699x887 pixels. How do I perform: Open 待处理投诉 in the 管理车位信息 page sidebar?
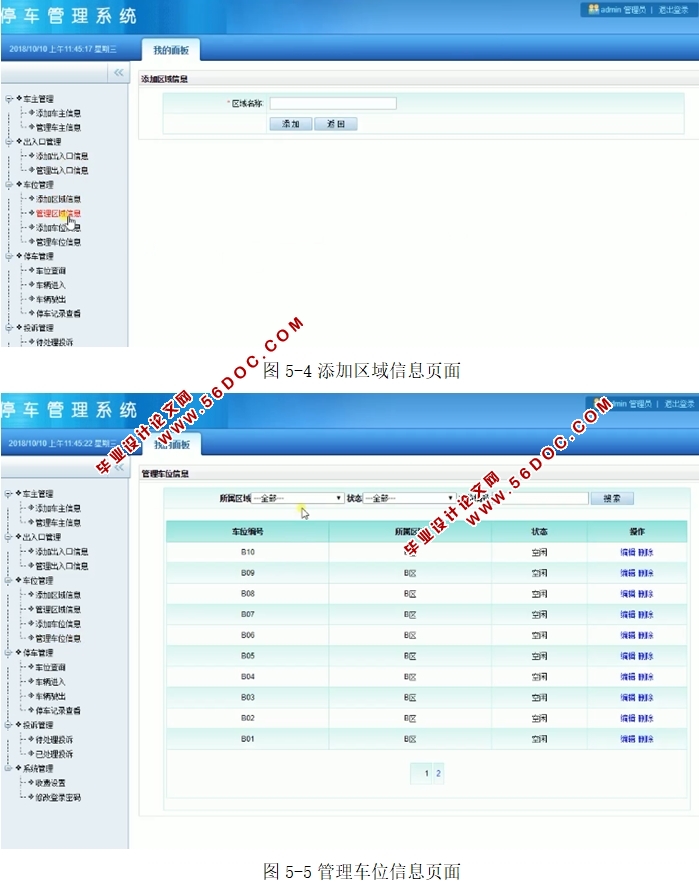pyautogui.click(x=54, y=739)
